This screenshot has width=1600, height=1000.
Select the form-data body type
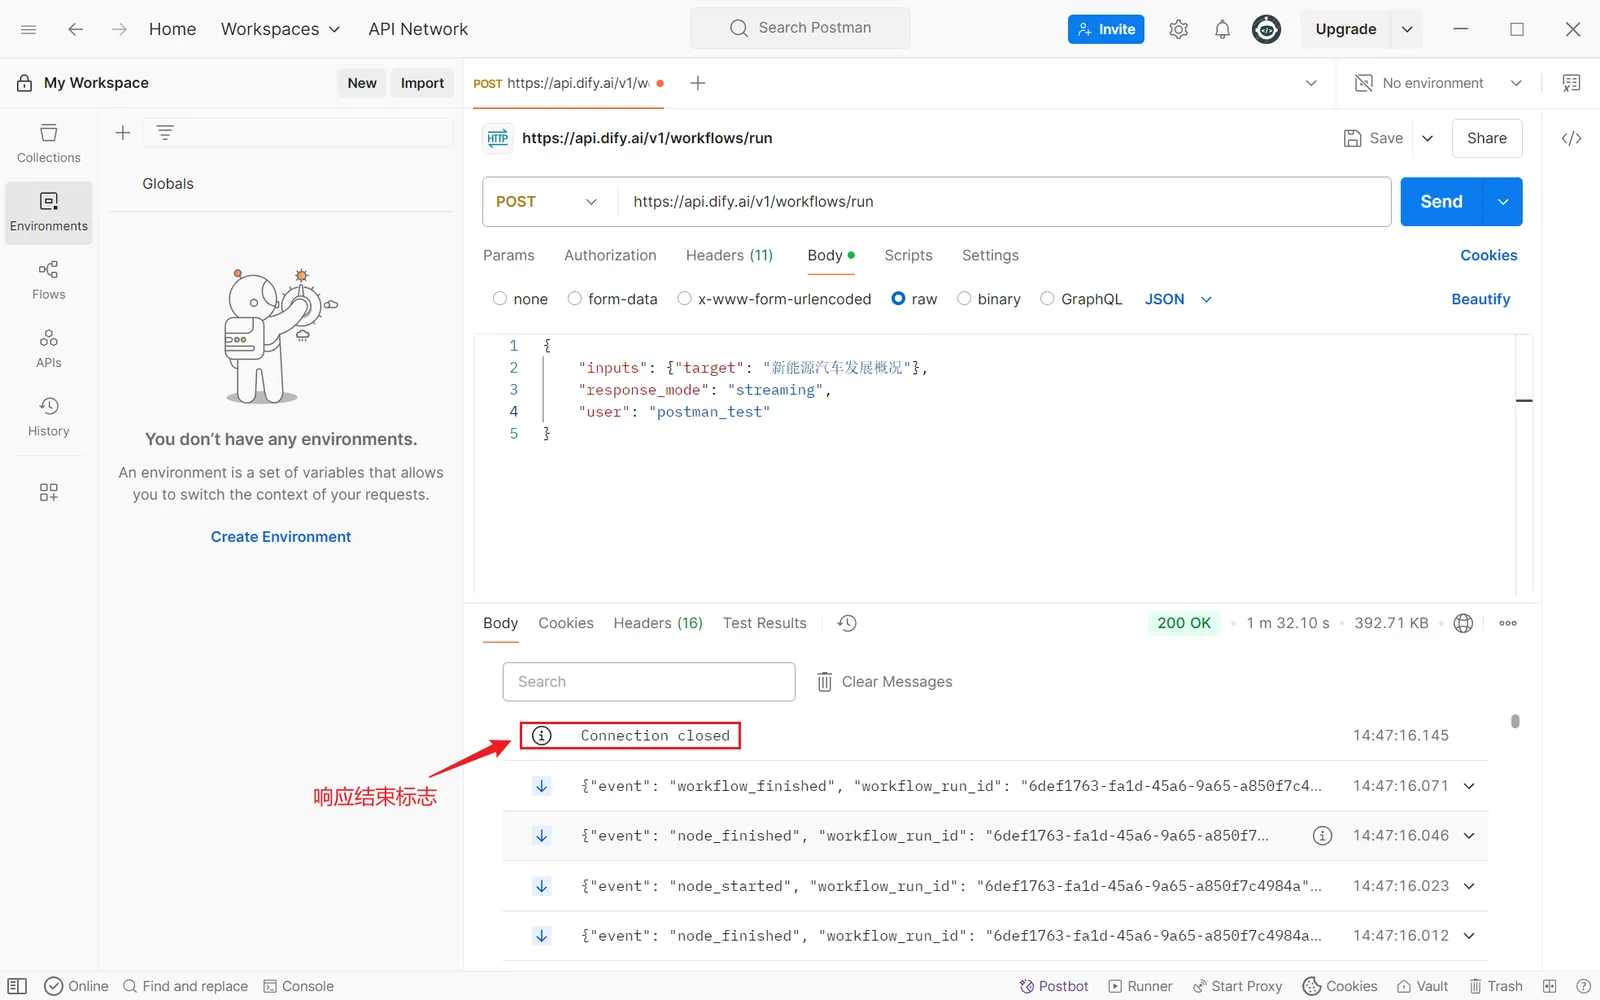pyautogui.click(x=574, y=298)
